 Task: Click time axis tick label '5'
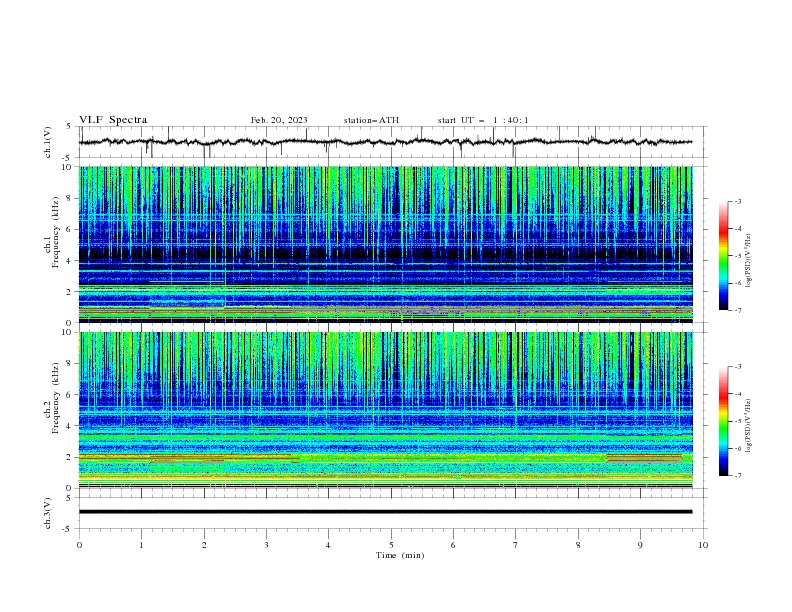391,545
